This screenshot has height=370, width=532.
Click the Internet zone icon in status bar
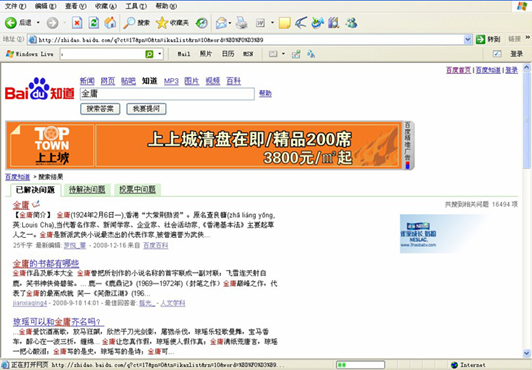click(454, 365)
